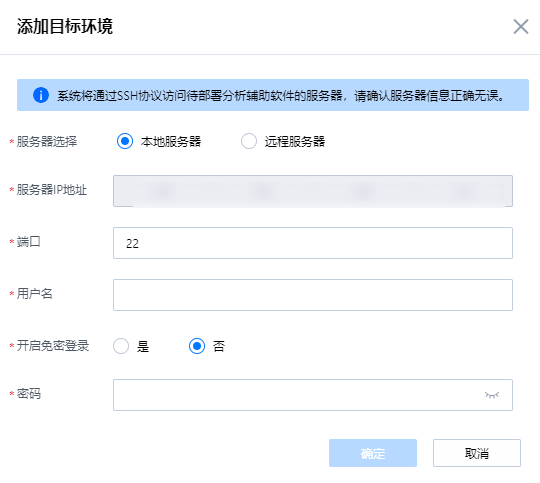Toggle password visibility eye icon
The height and width of the screenshot is (483, 540).
[x=492, y=395]
